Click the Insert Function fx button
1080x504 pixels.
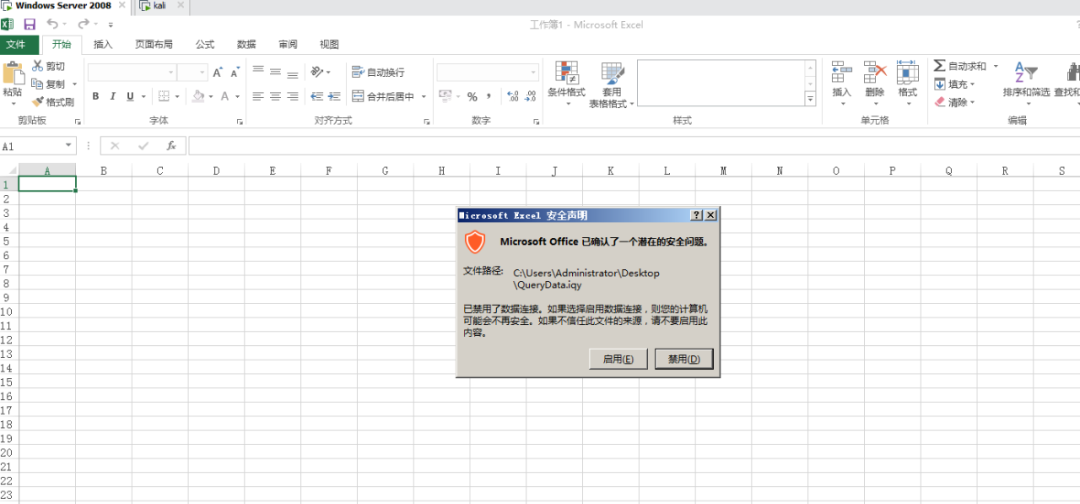click(172, 146)
